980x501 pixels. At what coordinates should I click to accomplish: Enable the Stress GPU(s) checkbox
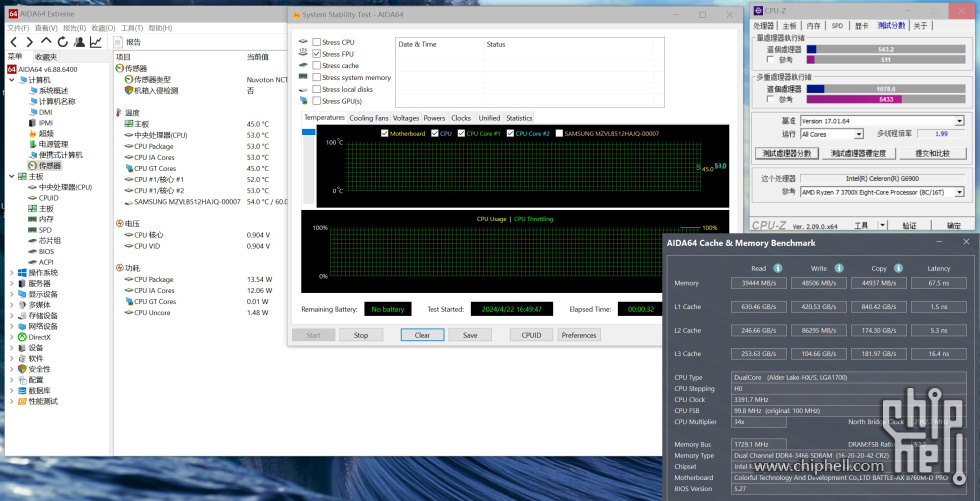tap(317, 101)
